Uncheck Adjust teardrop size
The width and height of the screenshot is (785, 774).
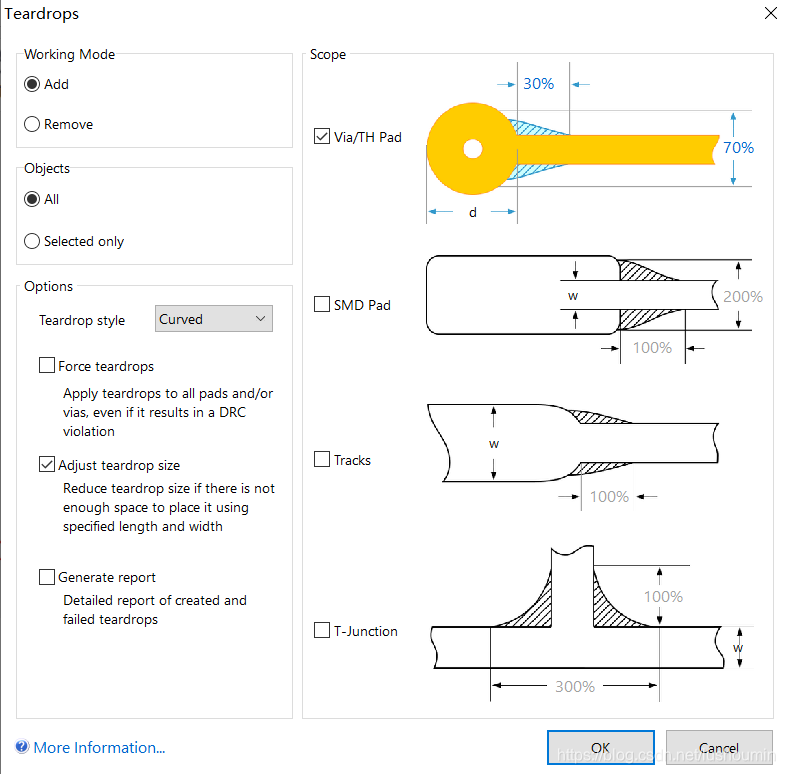[47, 465]
